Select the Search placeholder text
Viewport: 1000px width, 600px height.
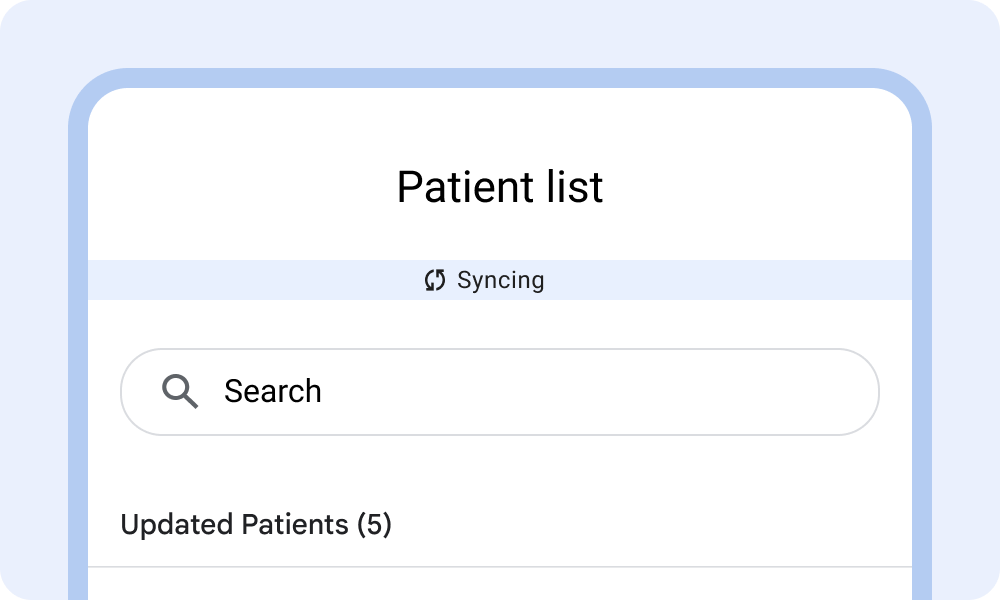pos(272,391)
